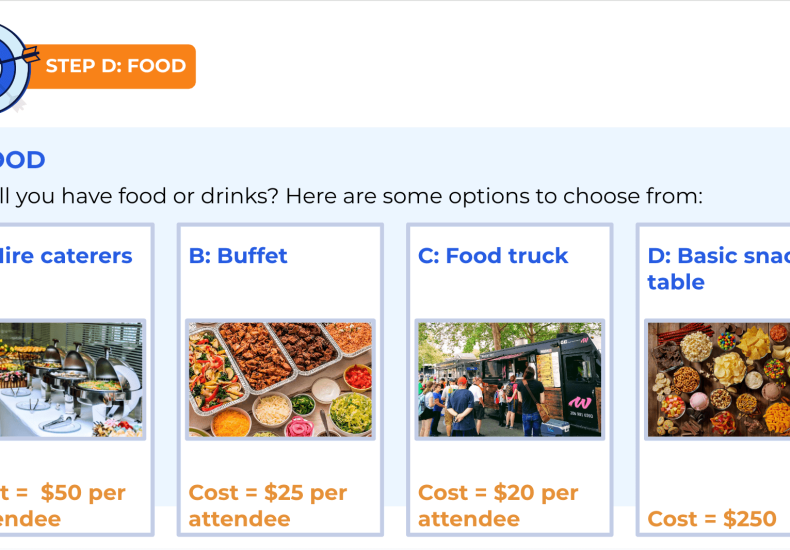The height and width of the screenshot is (550, 790).
Task: Click the food or drinks question text
Action: click(351, 196)
